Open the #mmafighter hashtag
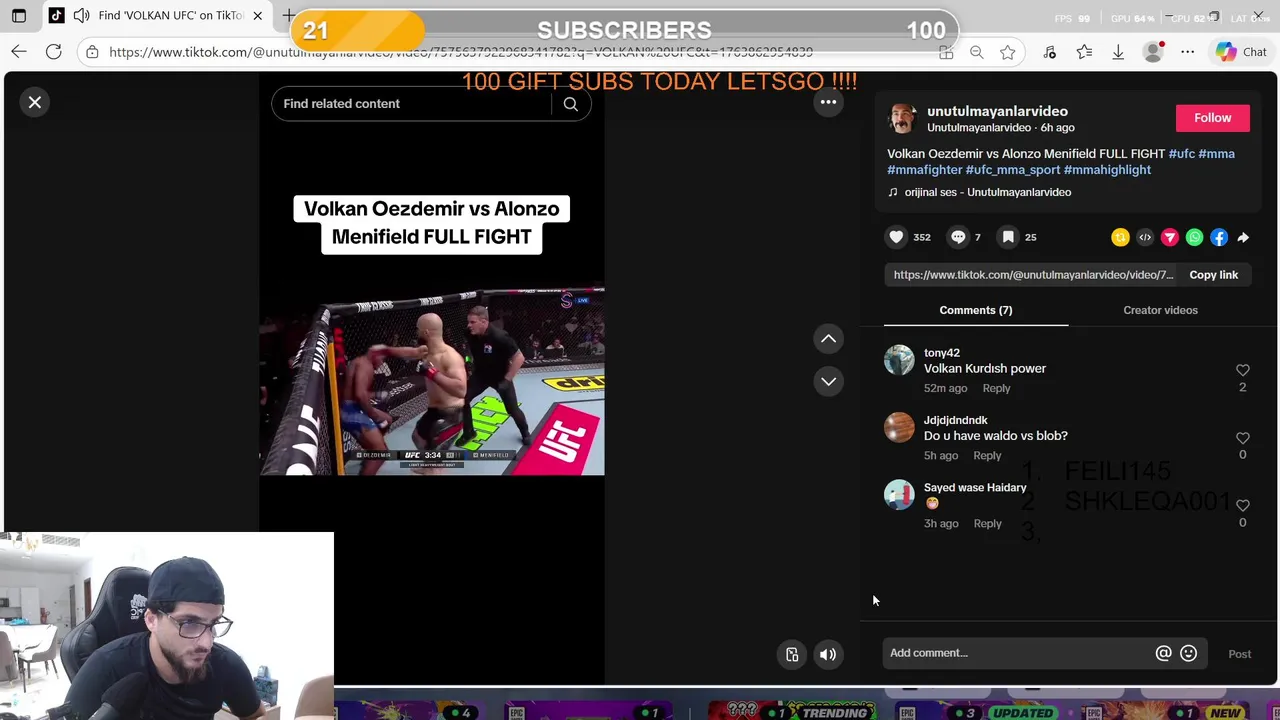This screenshot has height=720, width=1280. pos(924,170)
